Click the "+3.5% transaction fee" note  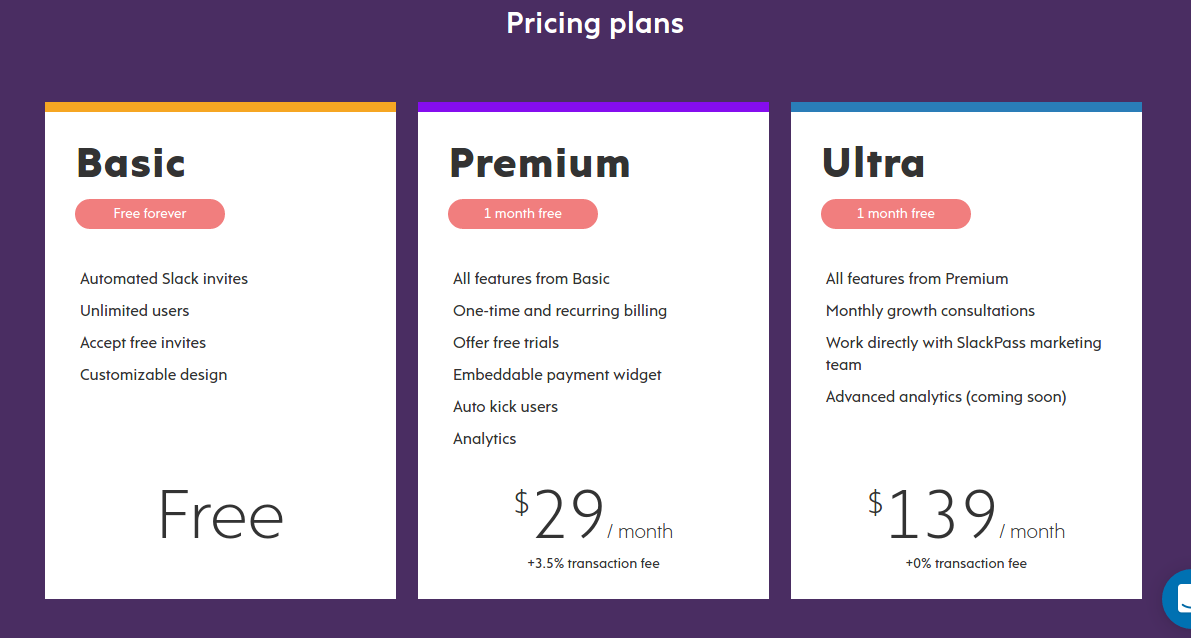point(593,563)
